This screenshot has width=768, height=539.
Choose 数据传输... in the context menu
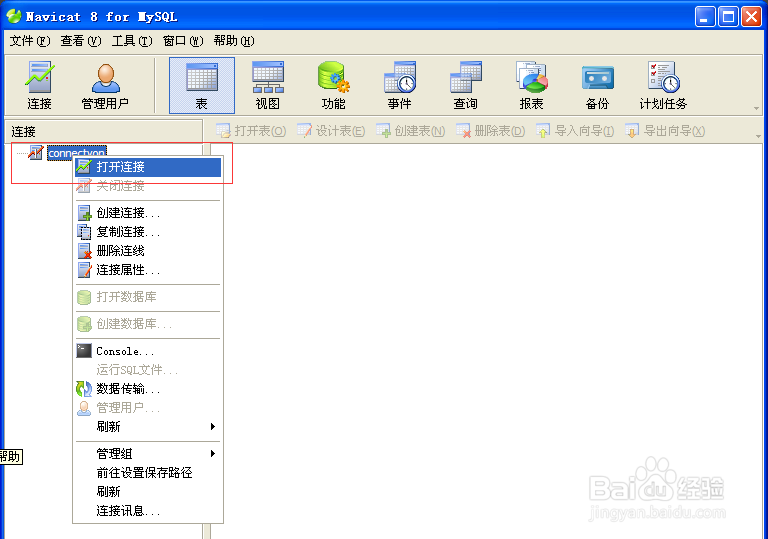(148, 389)
